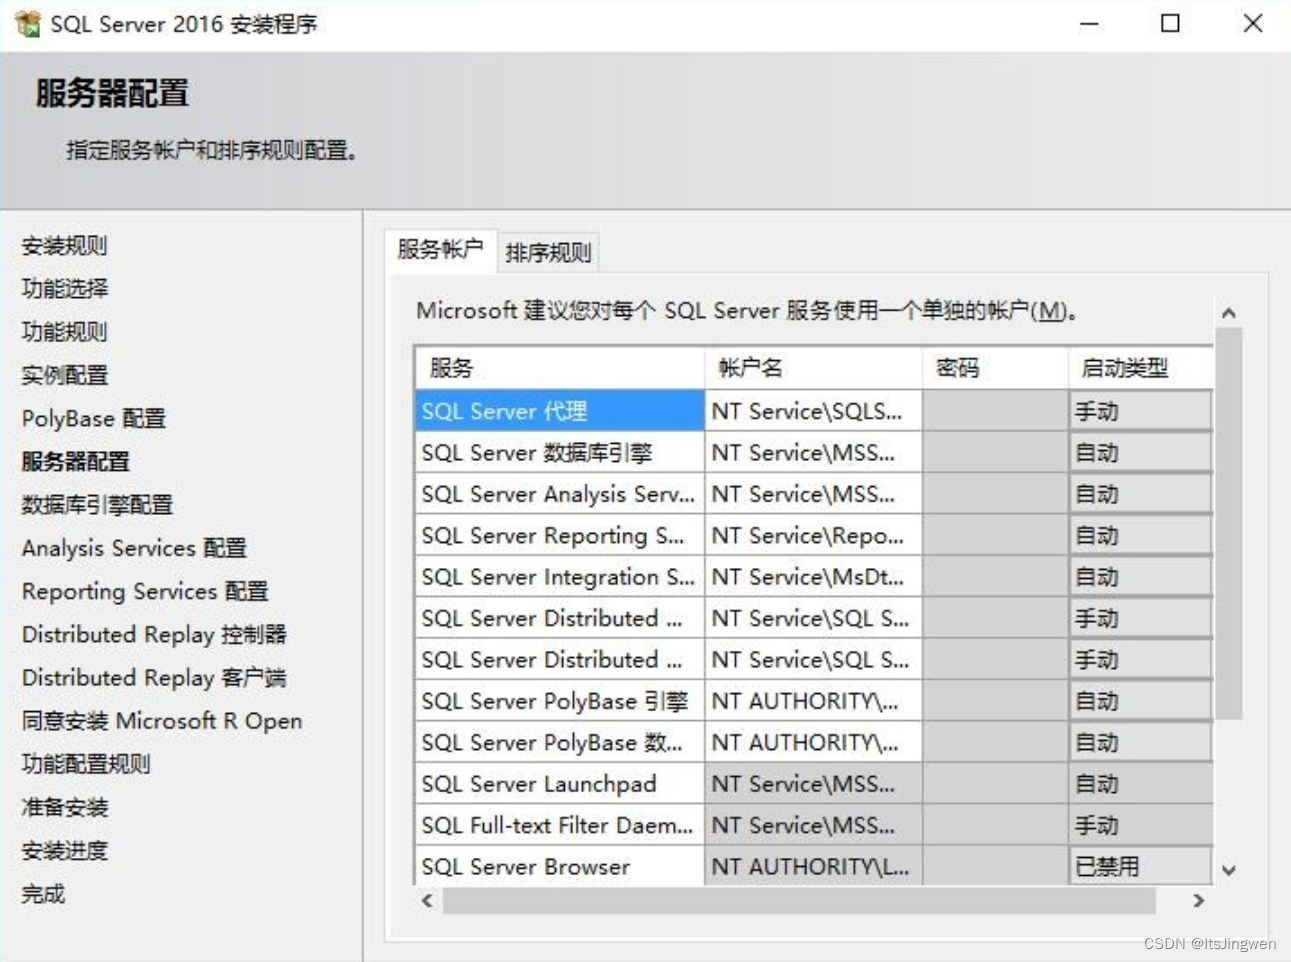
Task: Click the horizontal scrollbar left arrow
Action: click(427, 900)
